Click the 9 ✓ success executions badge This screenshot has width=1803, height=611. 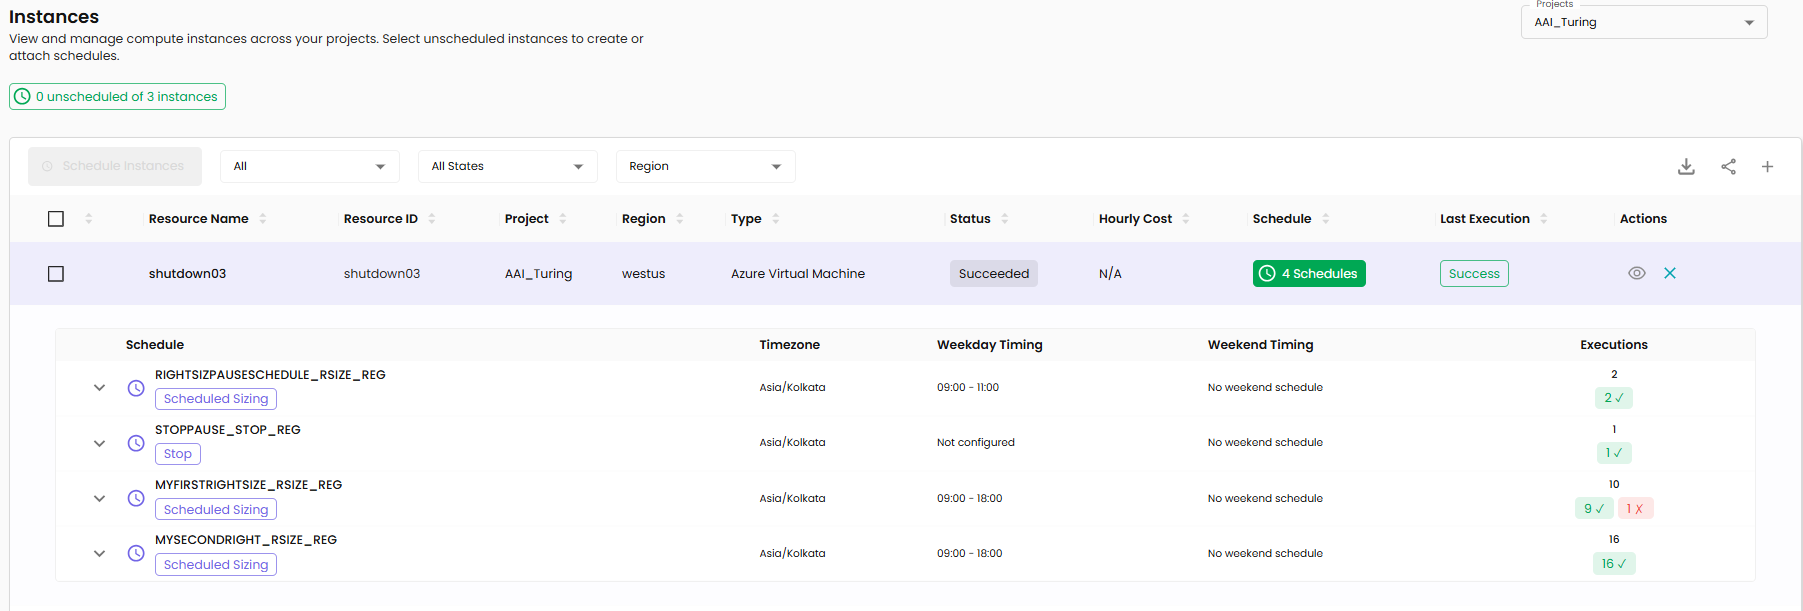point(1594,509)
